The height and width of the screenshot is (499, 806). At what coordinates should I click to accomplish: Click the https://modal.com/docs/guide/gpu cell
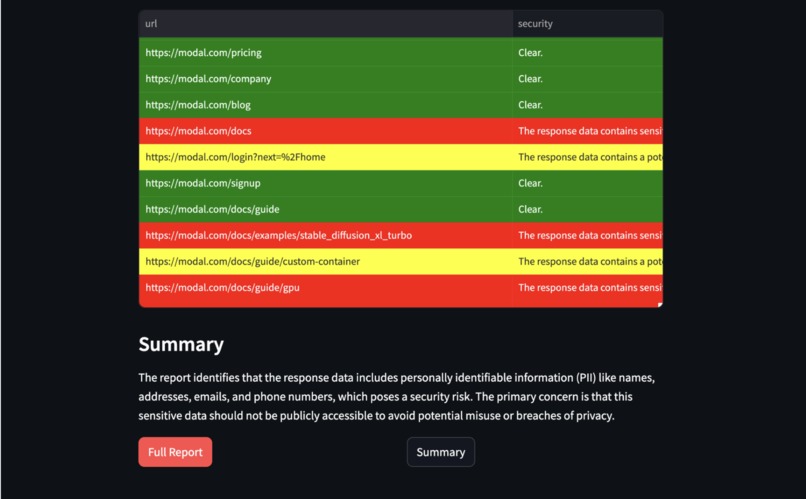click(325, 288)
